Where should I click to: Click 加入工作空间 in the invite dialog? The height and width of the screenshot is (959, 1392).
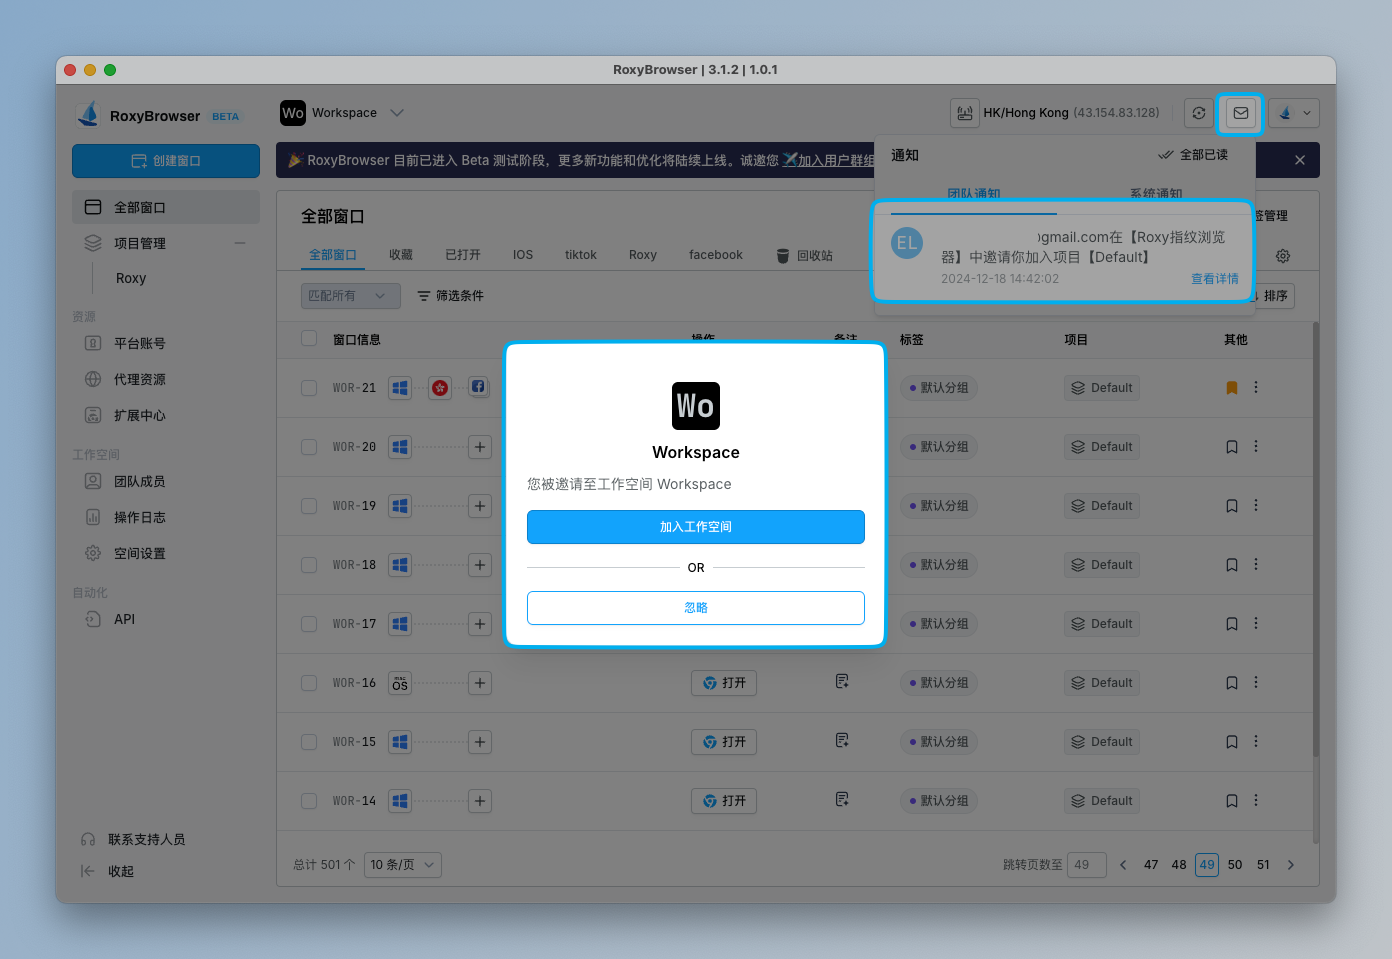click(x=696, y=527)
